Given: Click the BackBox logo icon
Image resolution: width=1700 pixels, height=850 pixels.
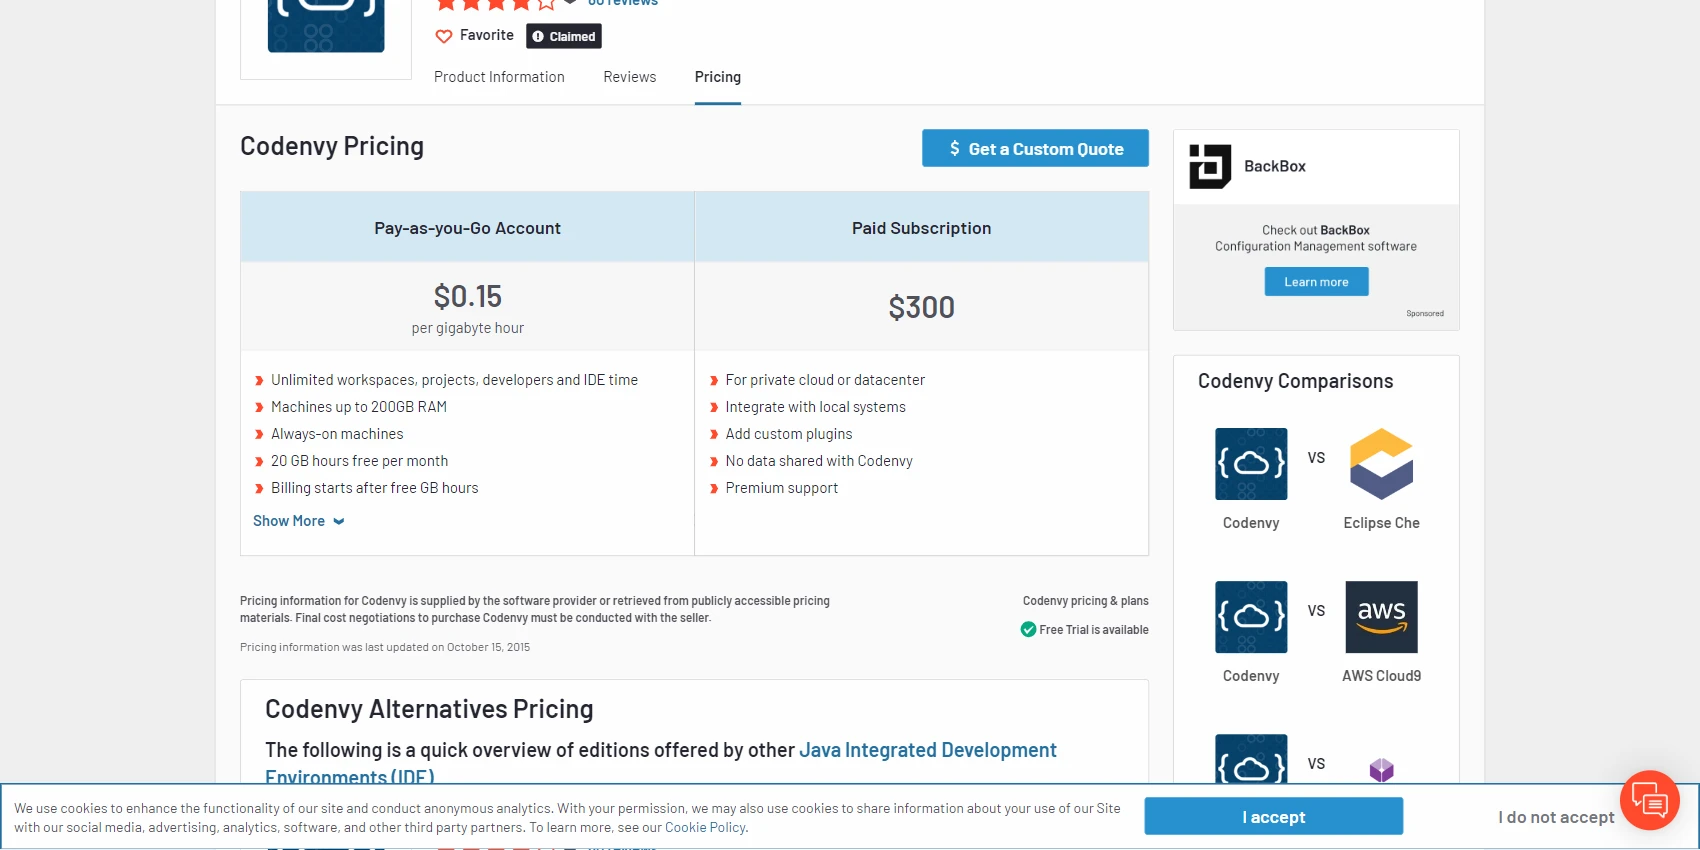Looking at the screenshot, I should pyautogui.click(x=1210, y=166).
